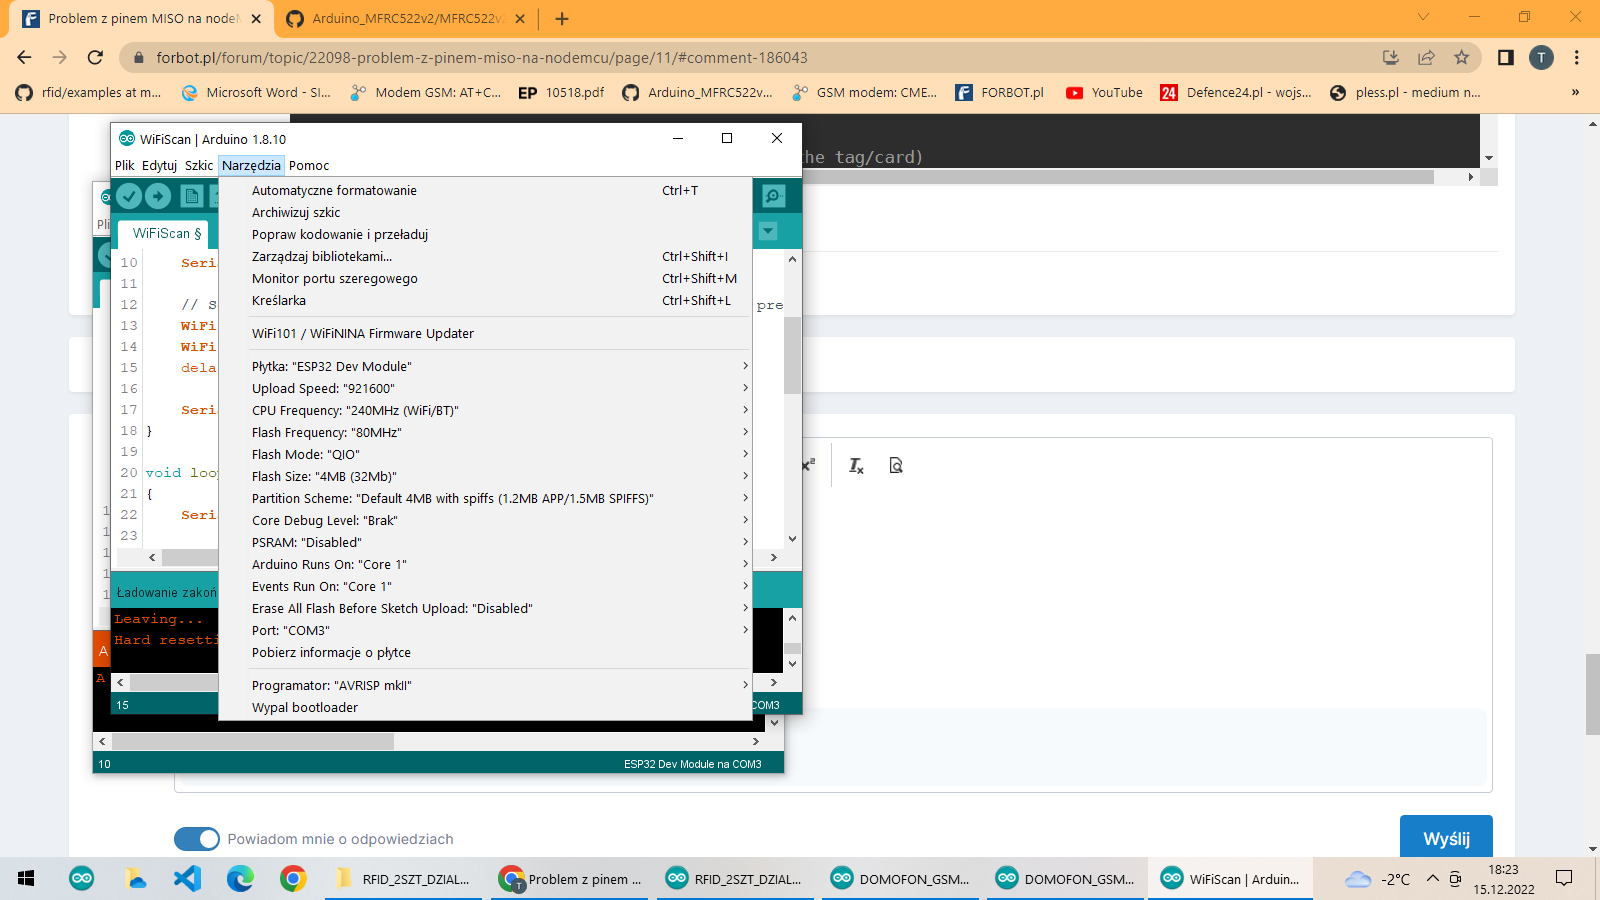Open the Plik menu in Arduino

[125, 165]
